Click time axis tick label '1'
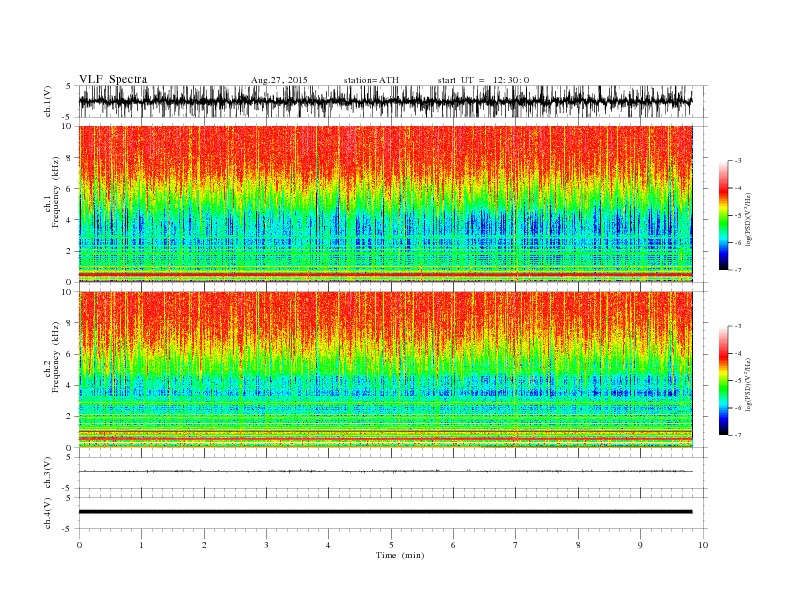 click(142, 545)
